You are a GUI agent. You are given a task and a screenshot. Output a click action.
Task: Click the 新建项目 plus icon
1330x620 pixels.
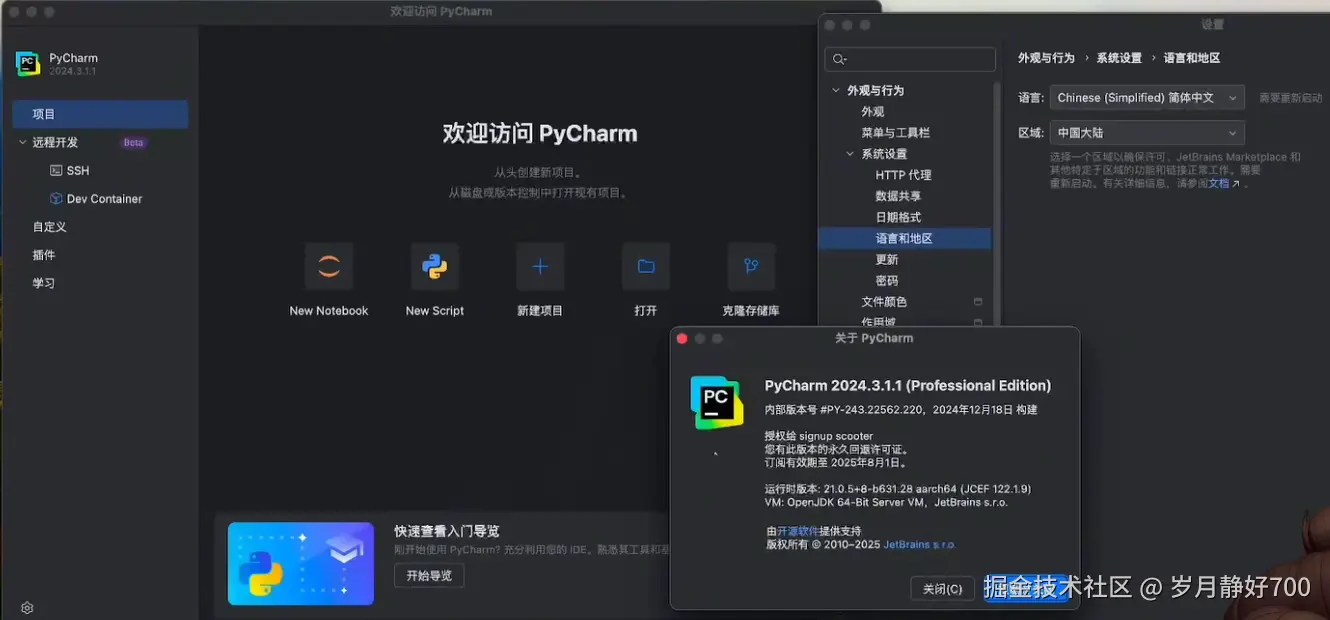pos(540,266)
